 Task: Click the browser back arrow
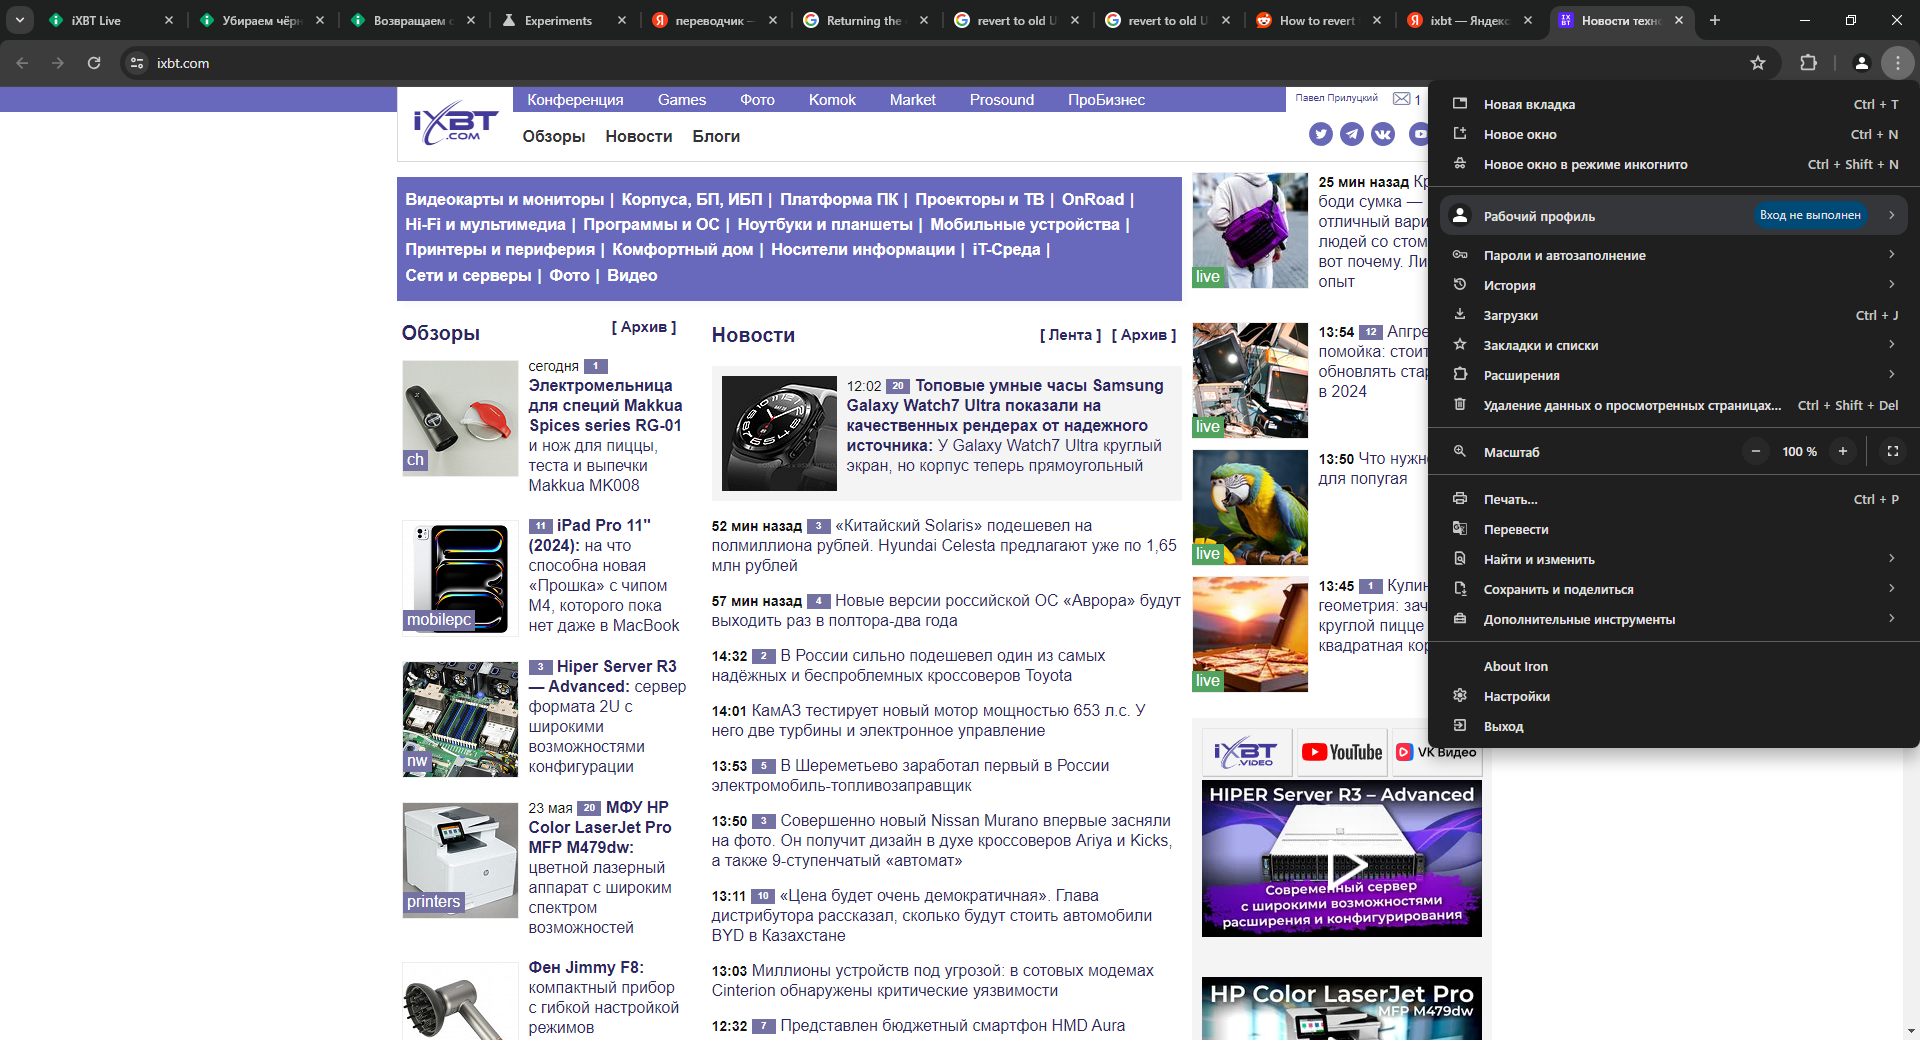(x=22, y=63)
